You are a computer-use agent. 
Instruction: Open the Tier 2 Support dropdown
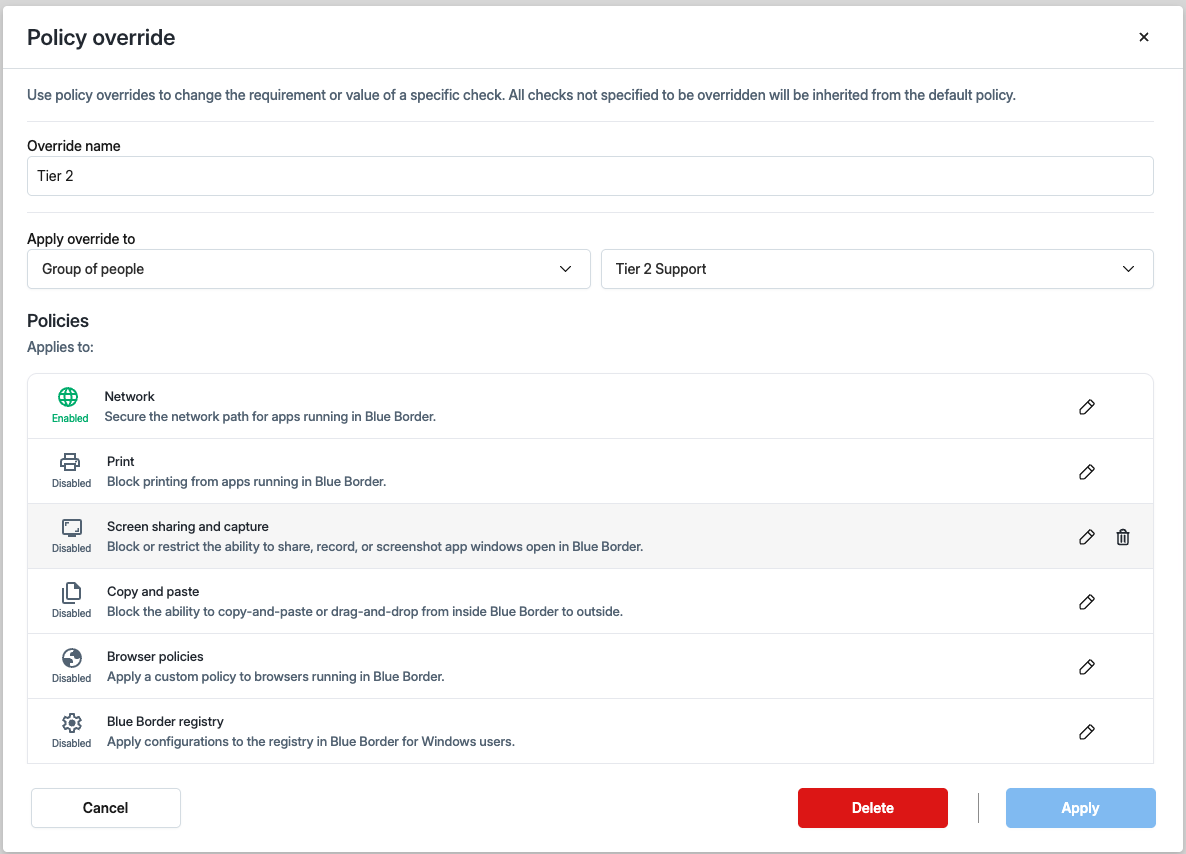click(877, 269)
